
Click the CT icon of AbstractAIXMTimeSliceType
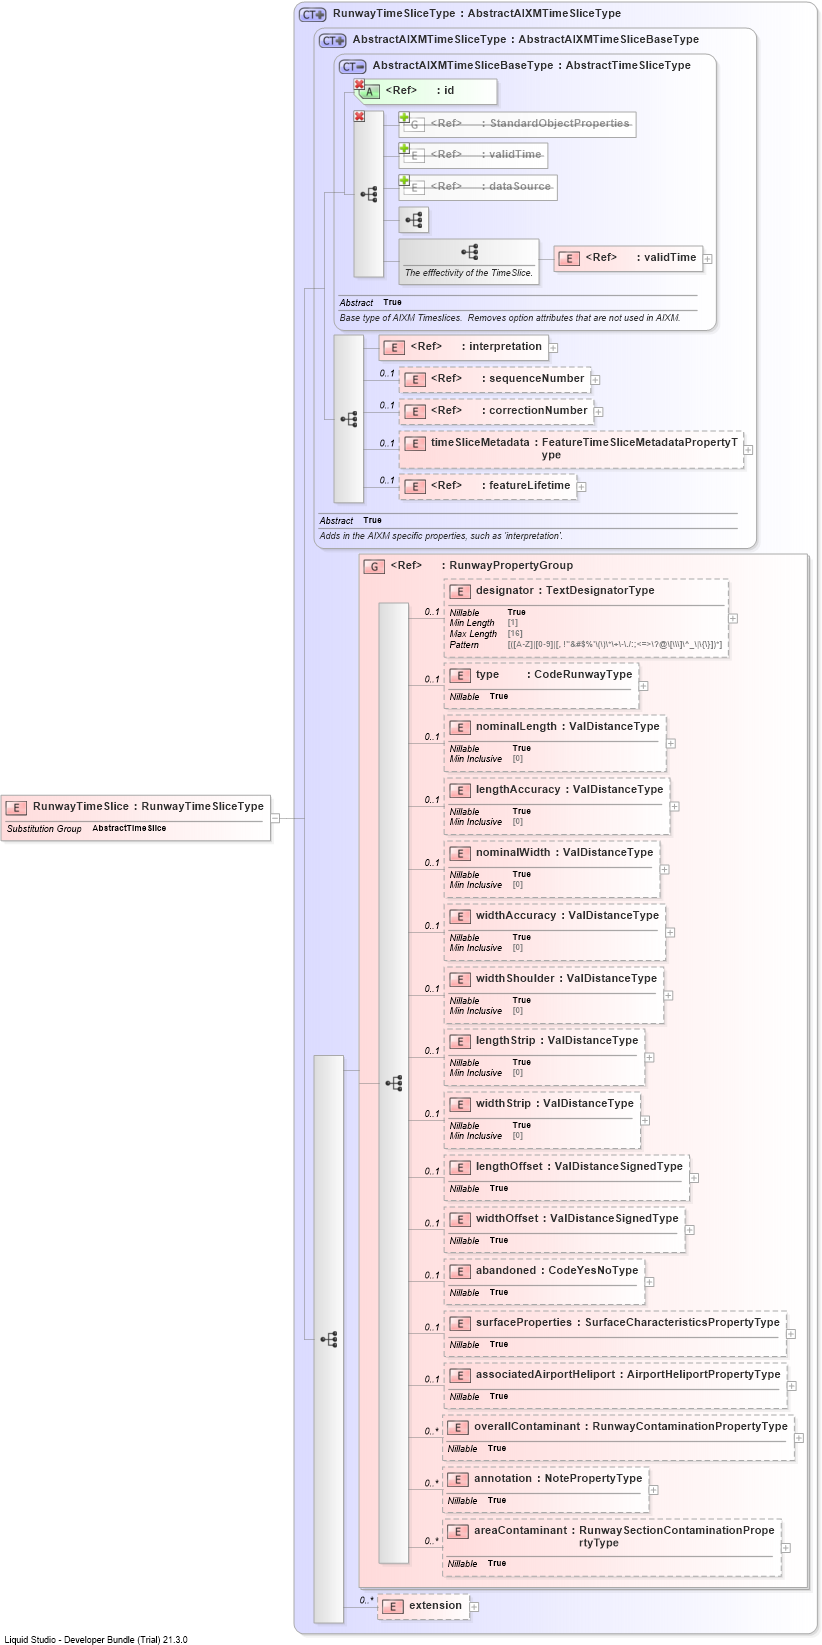coord(333,40)
